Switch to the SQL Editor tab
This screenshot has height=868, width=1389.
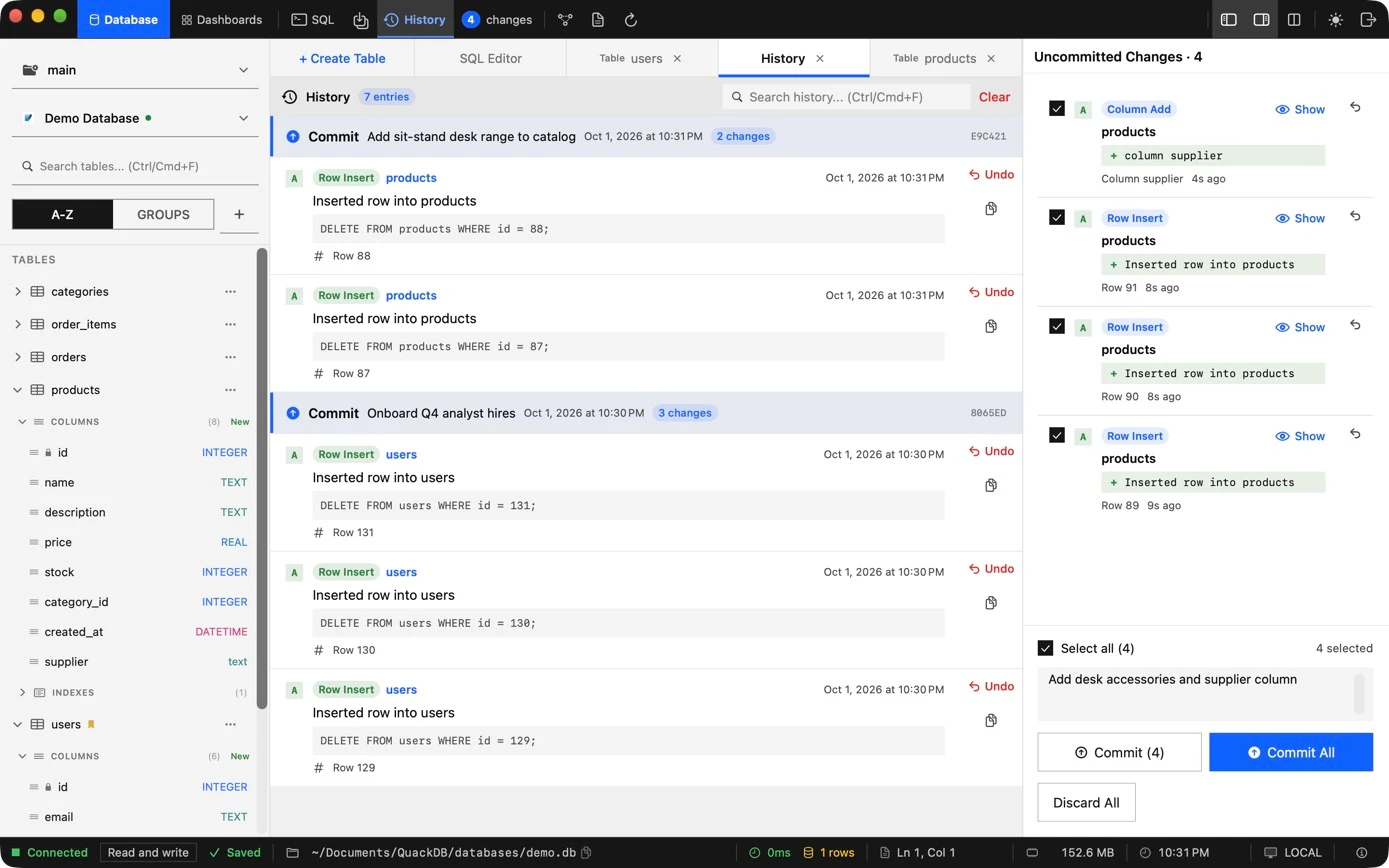pyautogui.click(x=490, y=58)
